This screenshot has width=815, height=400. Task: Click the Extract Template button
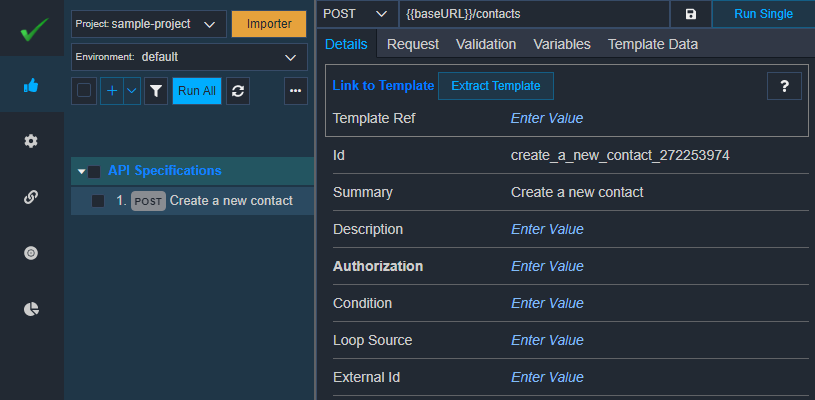[496, 86]
